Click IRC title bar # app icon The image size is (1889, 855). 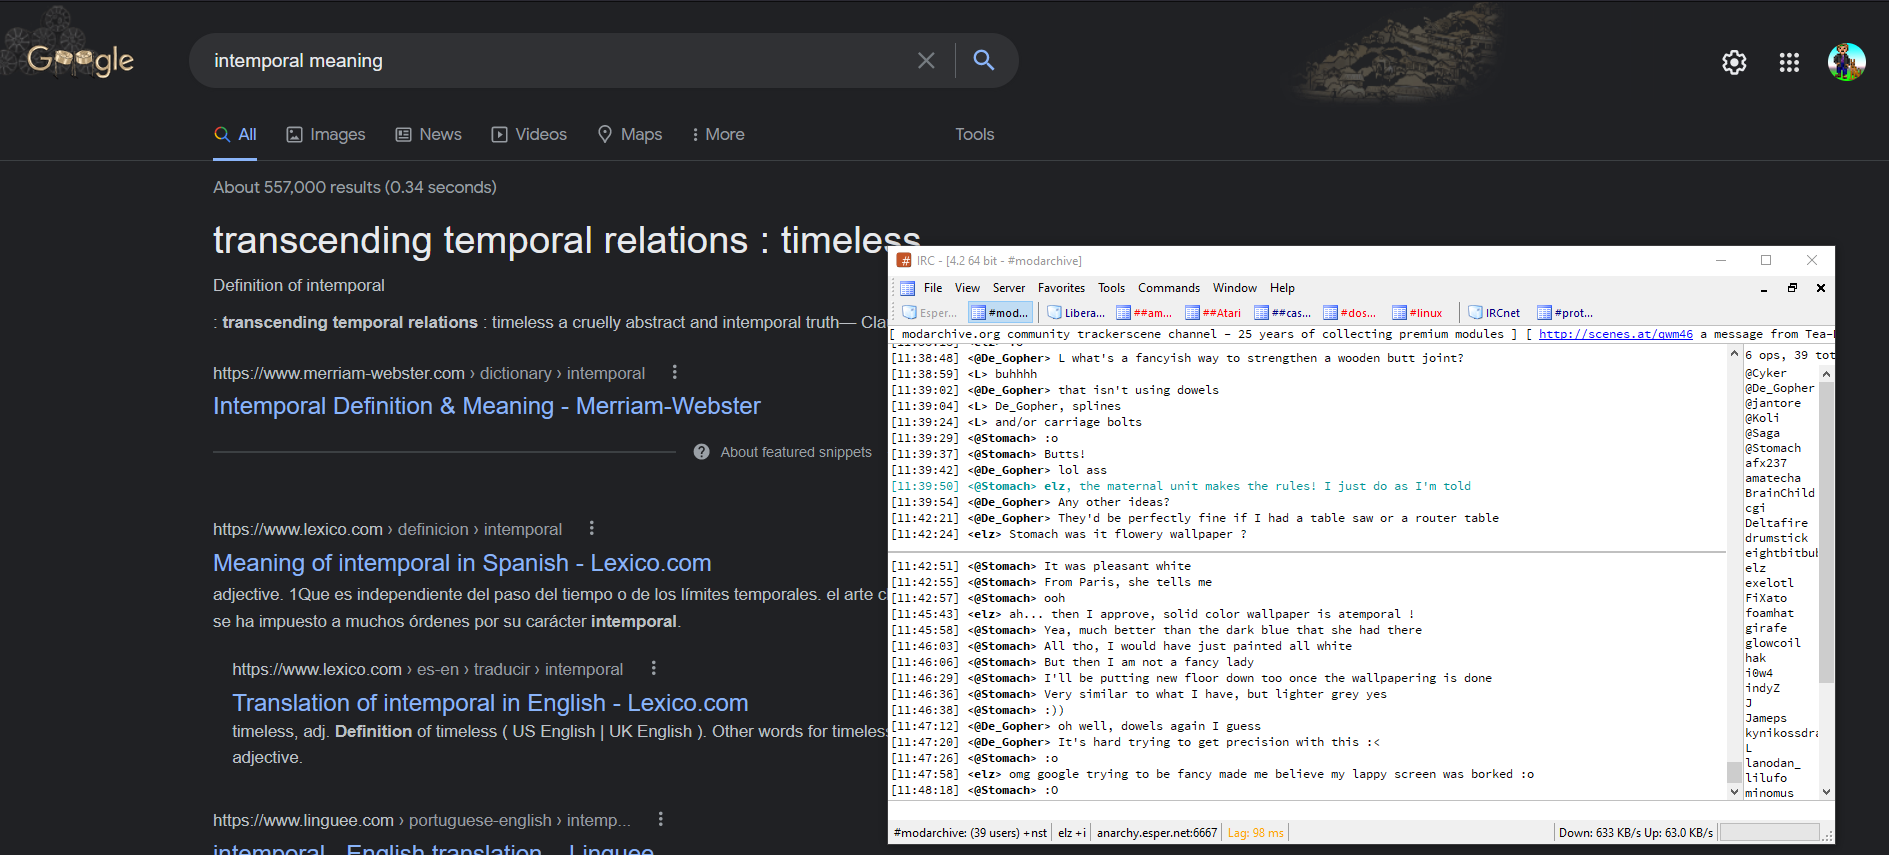click(x=904, y=260)
